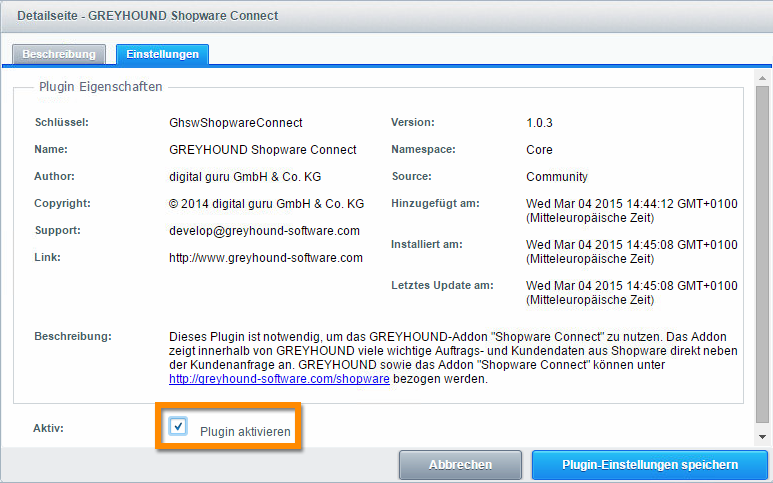Click the Schlüssel: label
773x483 pixels.
(62, 122)
